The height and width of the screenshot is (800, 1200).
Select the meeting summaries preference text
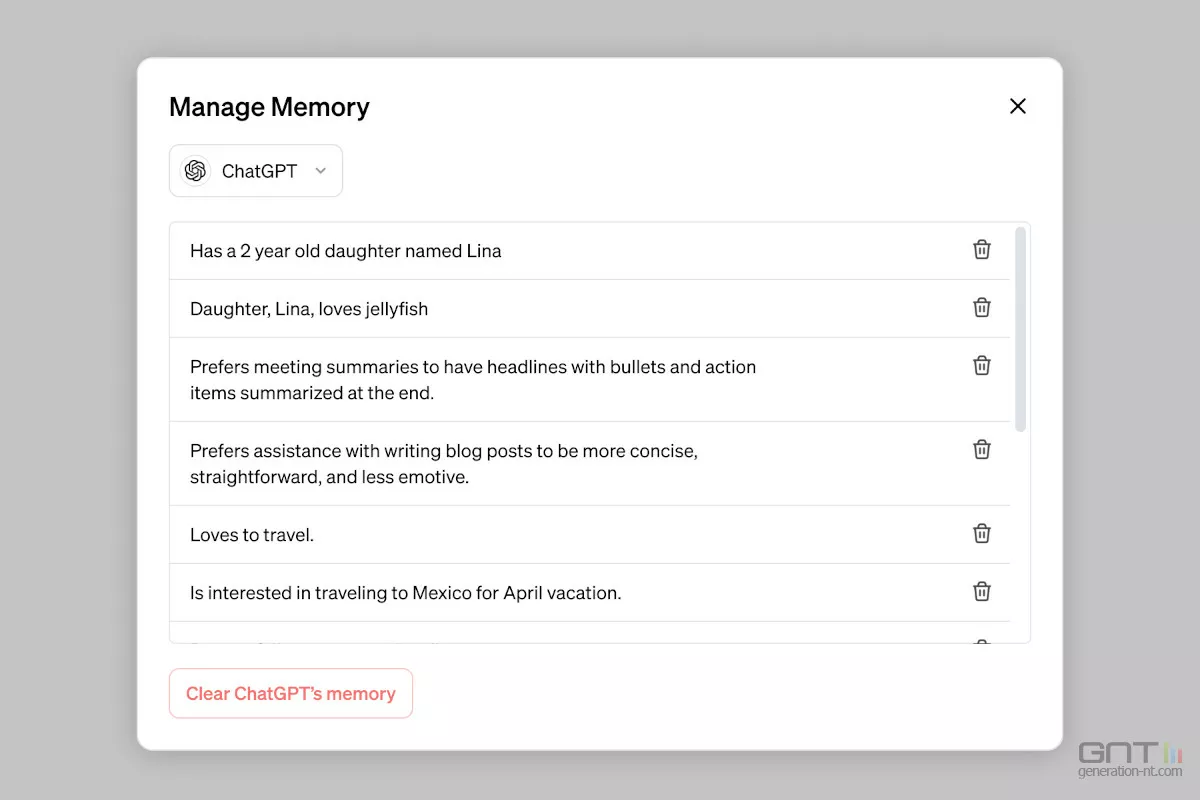[x=473, y=380]
